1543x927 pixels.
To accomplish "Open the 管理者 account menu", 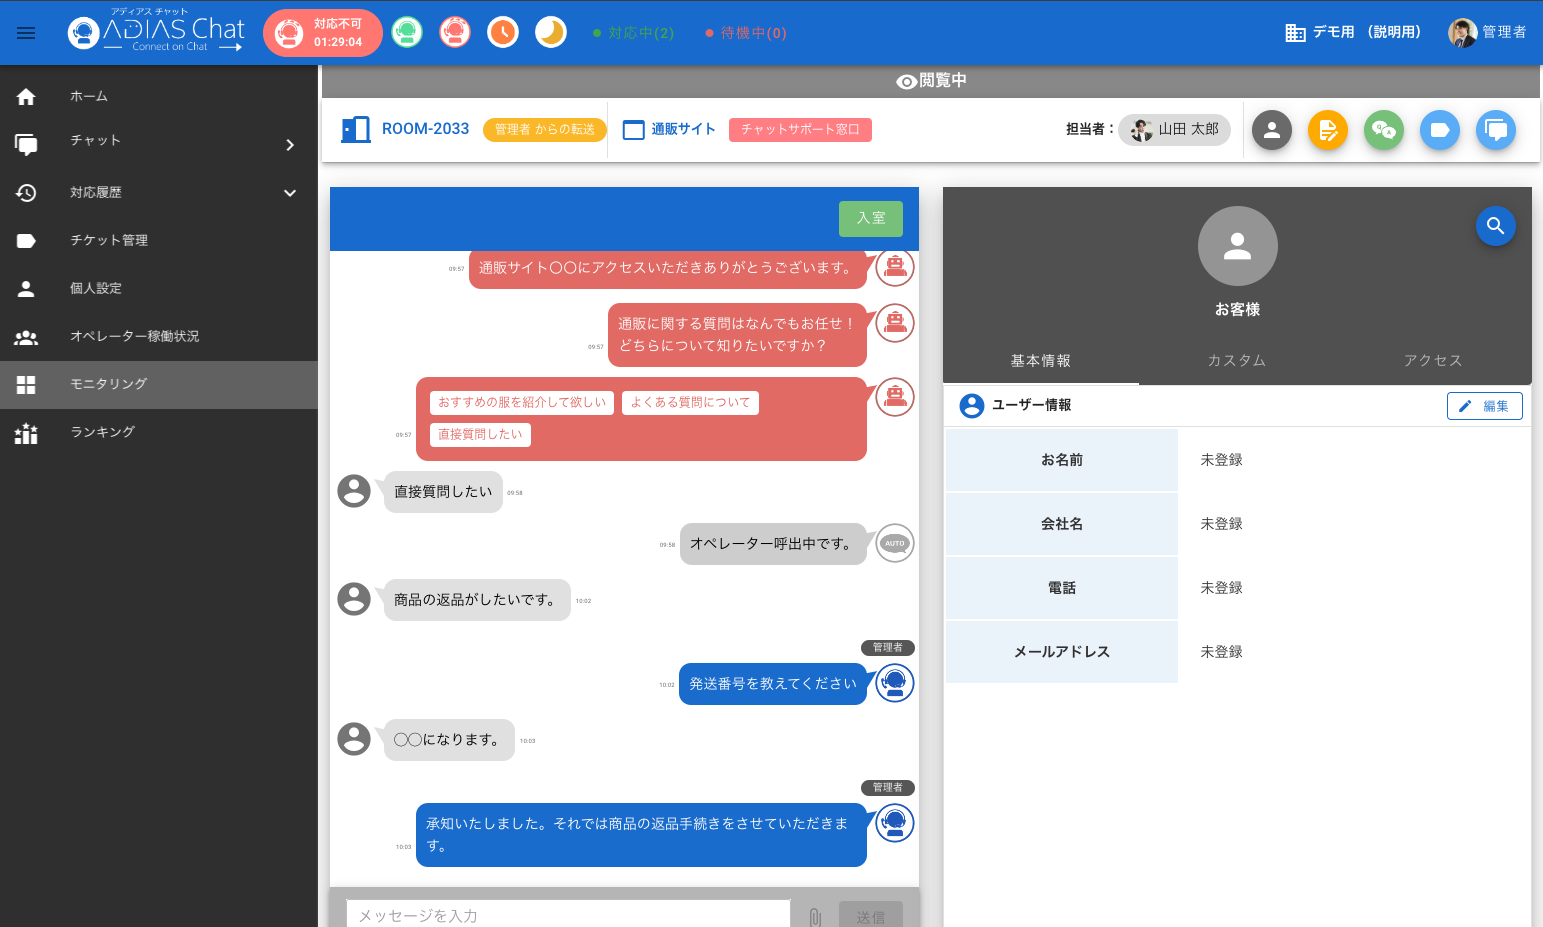I will (1487, 33).
